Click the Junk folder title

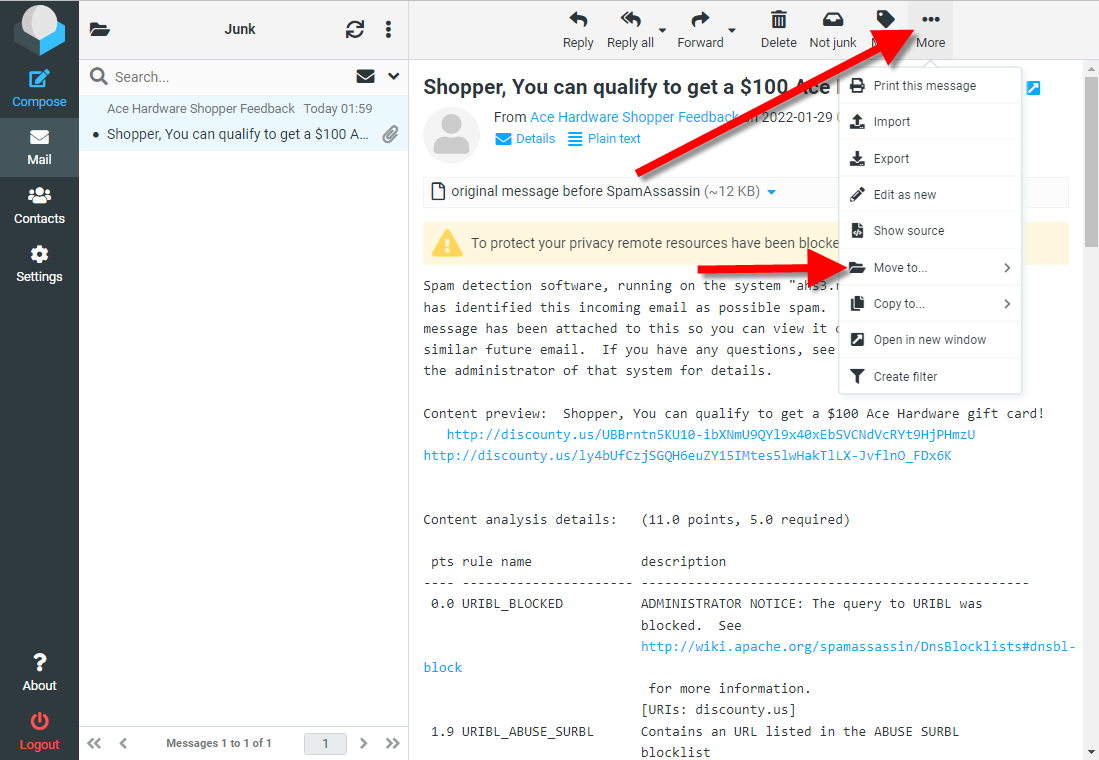click(x=240, y=29)
